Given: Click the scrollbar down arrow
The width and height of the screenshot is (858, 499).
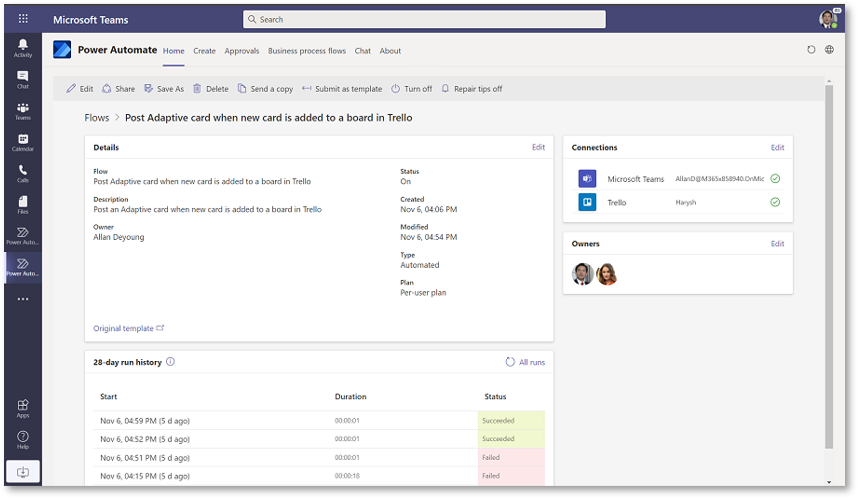Looking at the screenshot, I should pyautogui.click(x=829, y=481).
